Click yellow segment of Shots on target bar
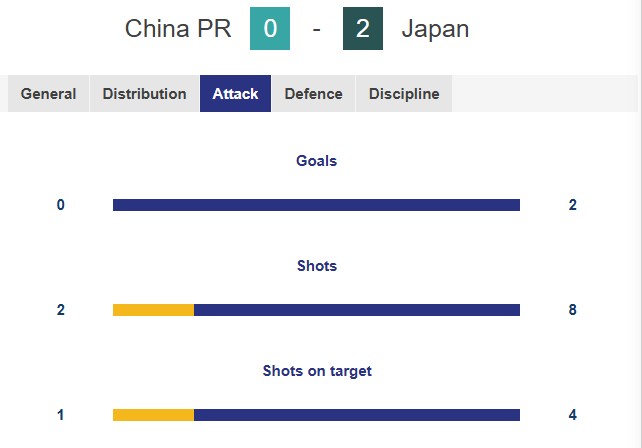Screen dimensions: 642x448 click(x=153, y=415)
